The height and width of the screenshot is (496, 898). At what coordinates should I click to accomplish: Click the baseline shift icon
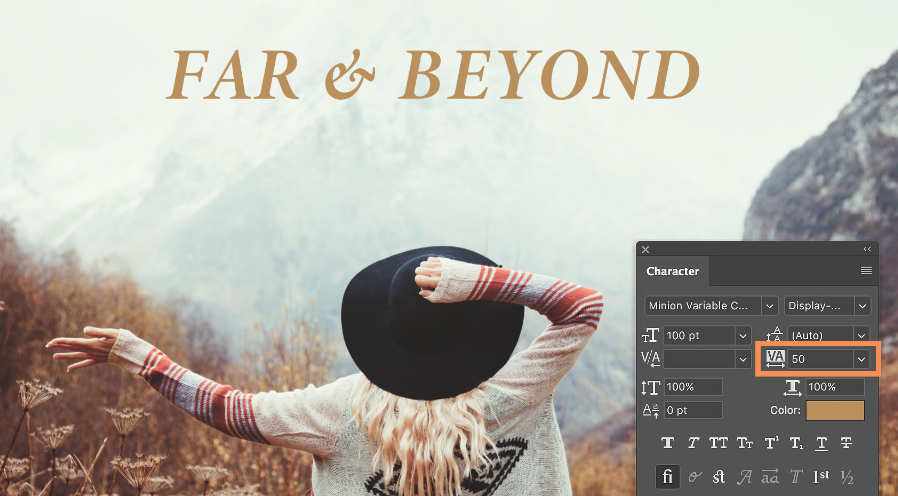point(651,410)
